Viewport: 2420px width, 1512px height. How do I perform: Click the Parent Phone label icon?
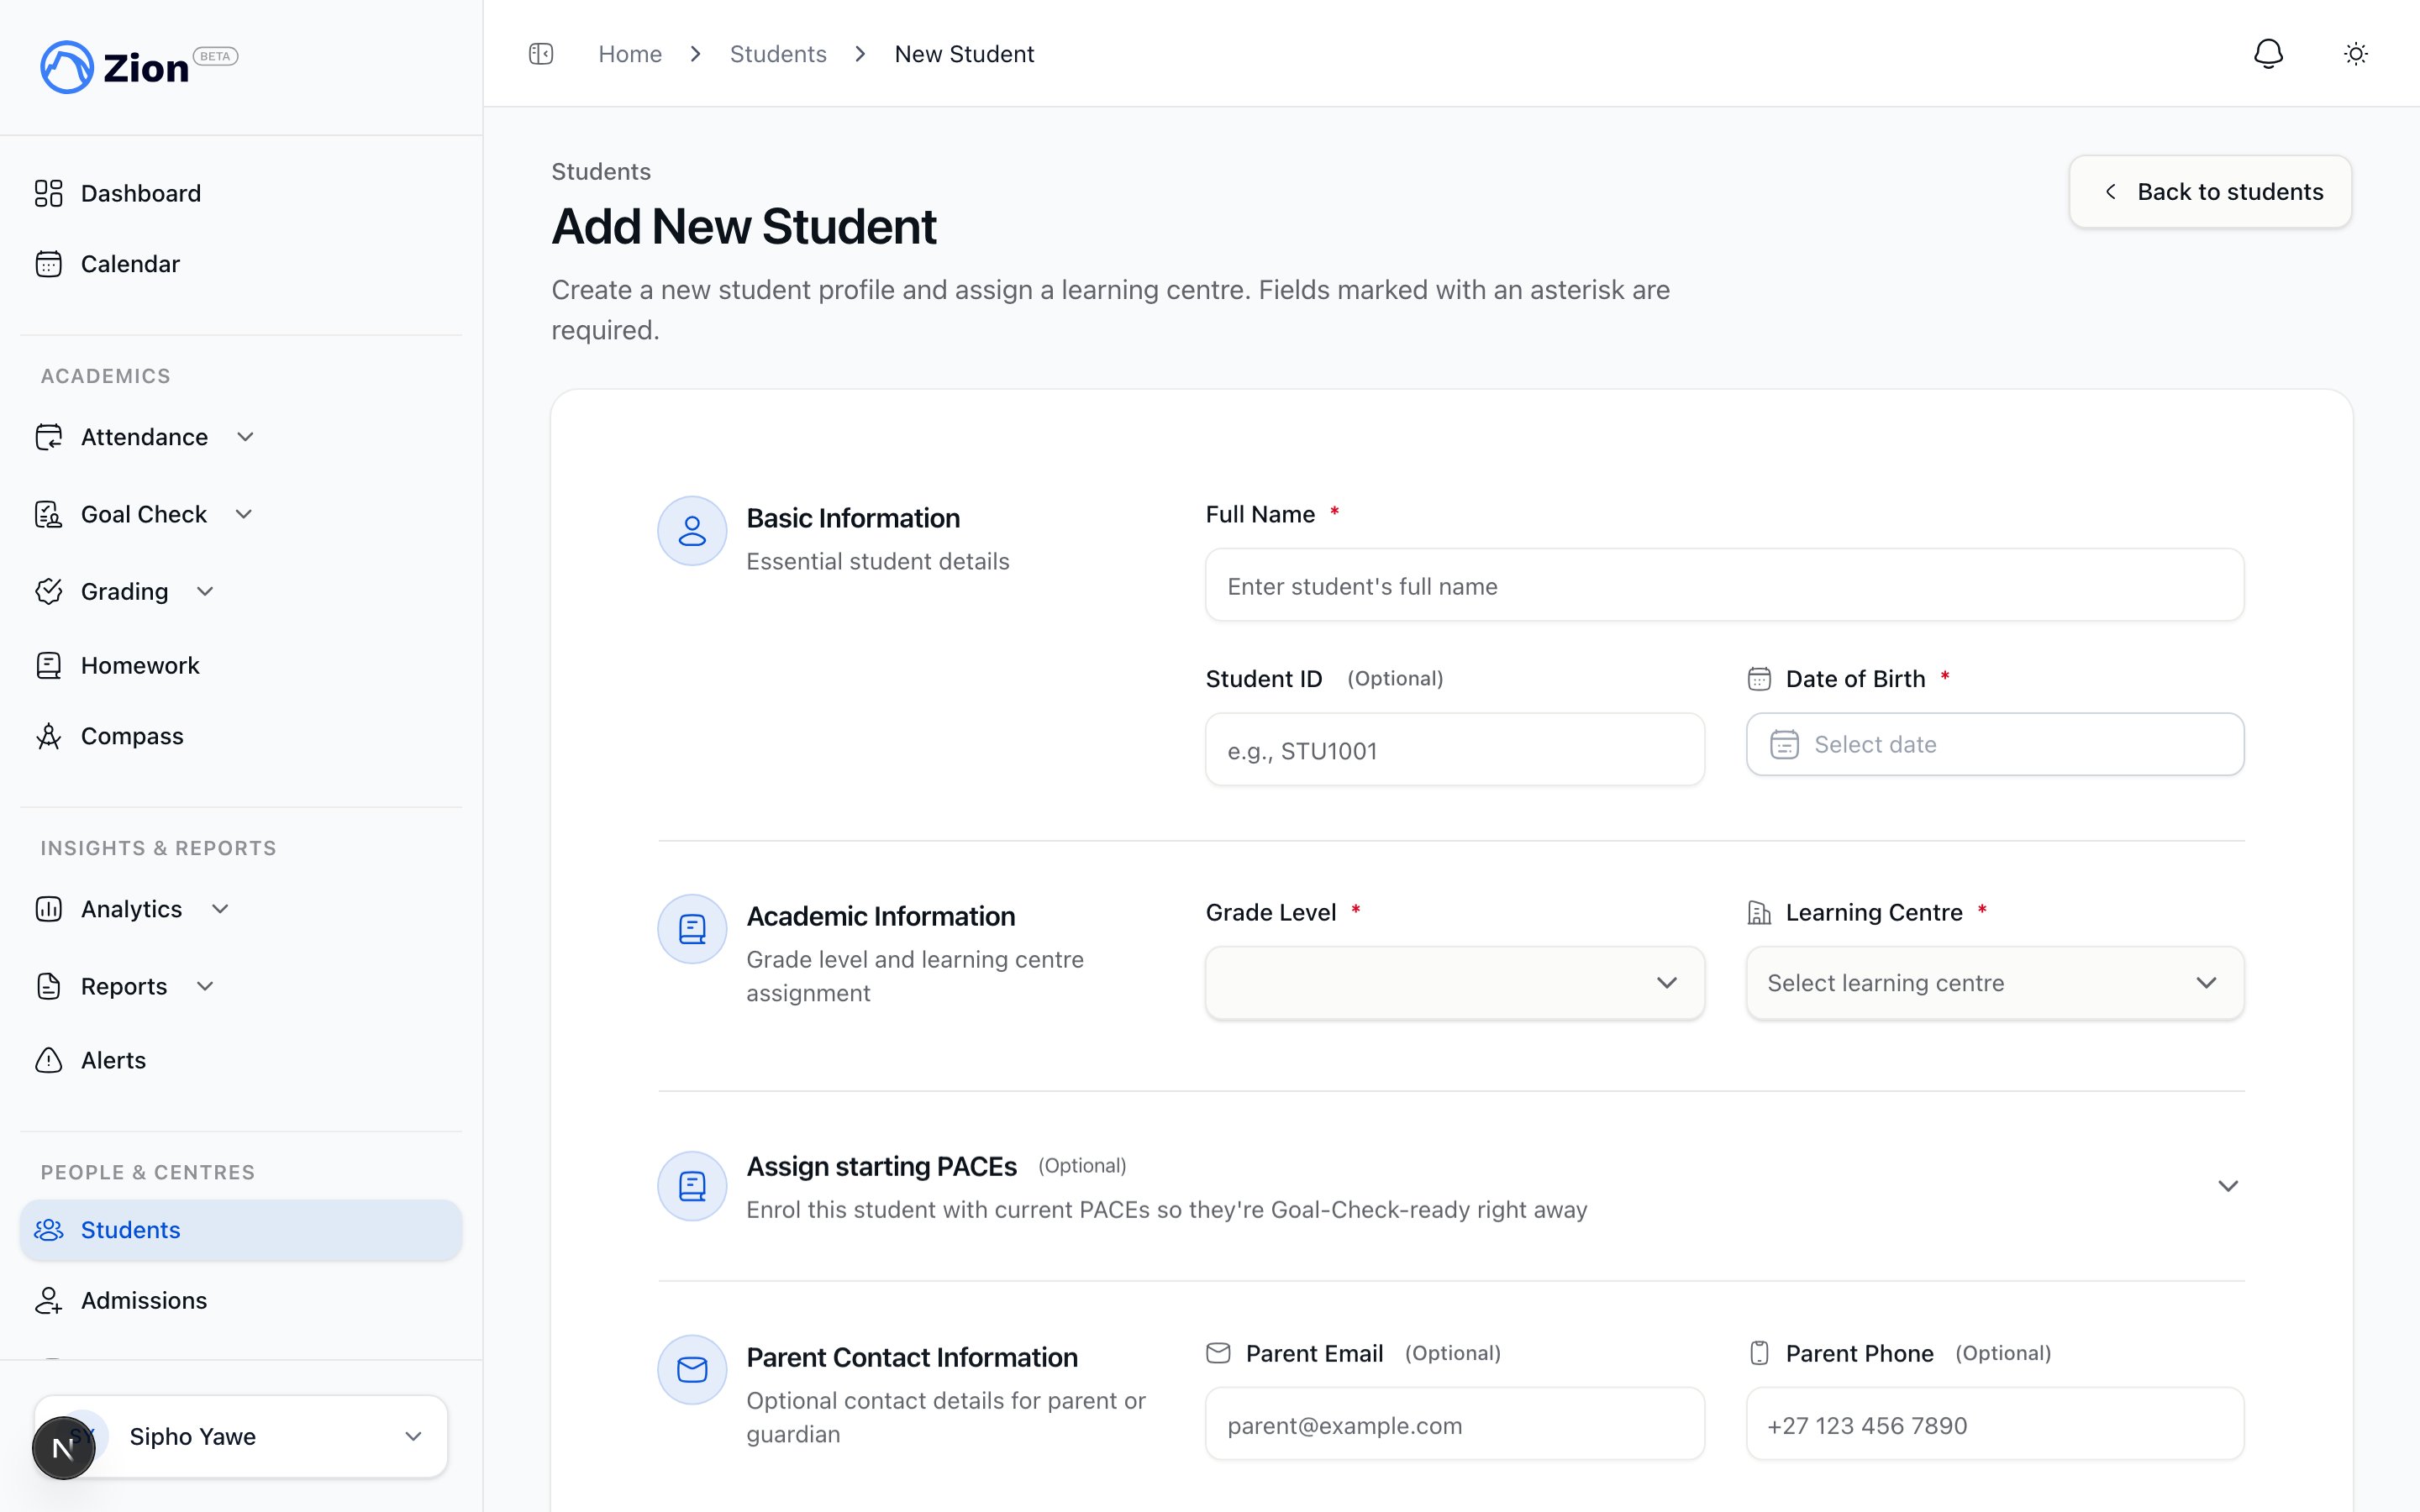tap(1759, 1353)
